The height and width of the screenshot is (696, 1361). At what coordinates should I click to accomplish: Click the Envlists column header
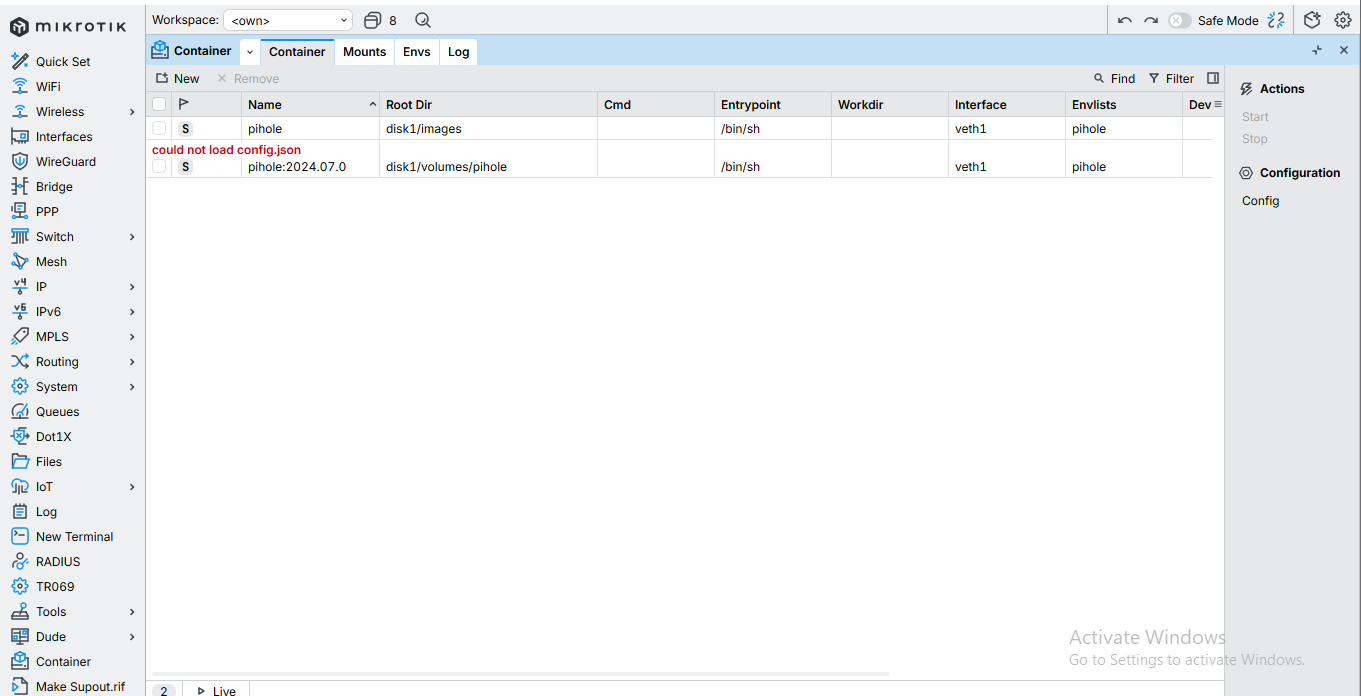[1124, 104]
